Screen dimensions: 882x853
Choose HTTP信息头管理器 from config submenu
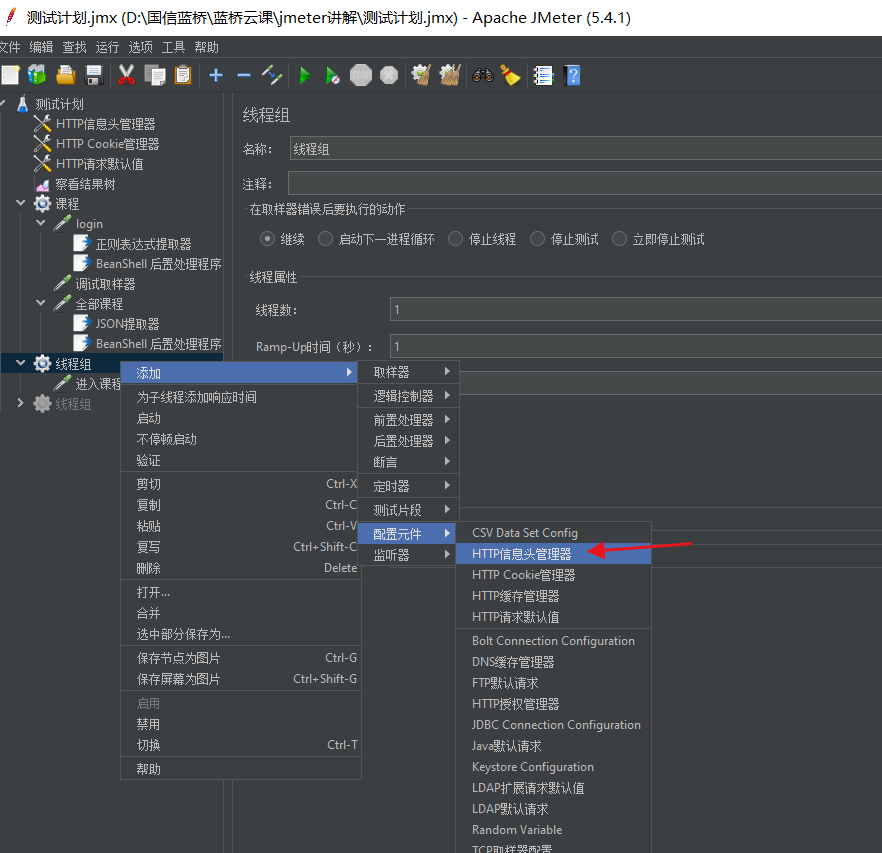point(554,554)
